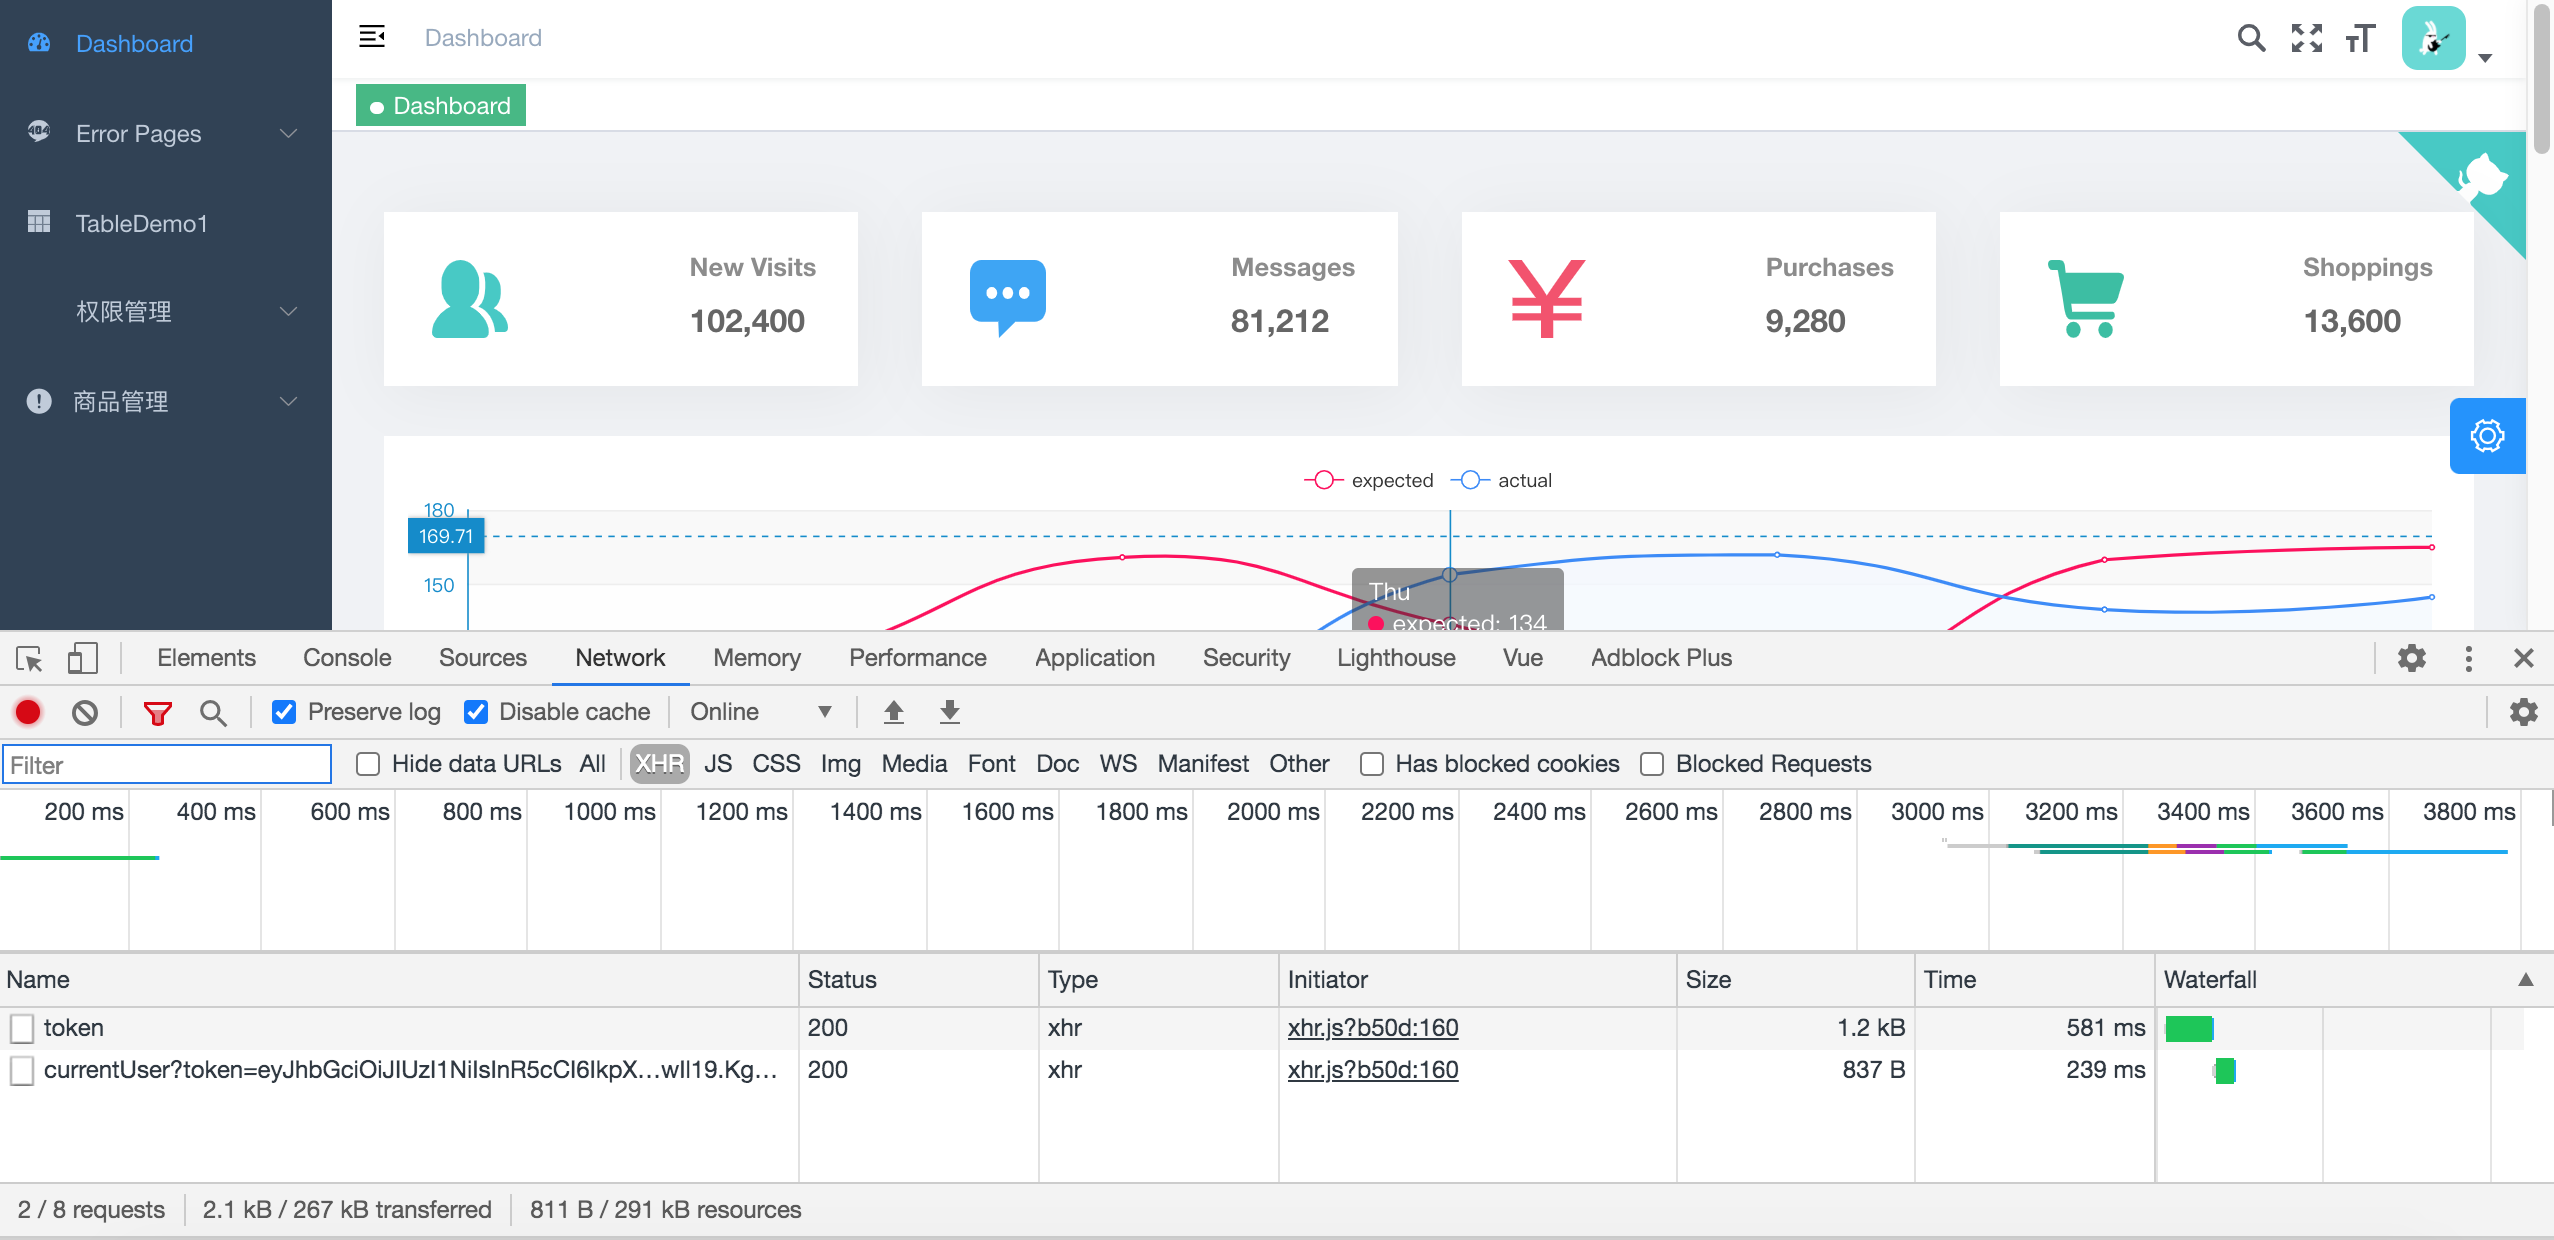Expand Error Pages sidebar menu
This screenshot has height=1240, width=2554.
(166, 133)
